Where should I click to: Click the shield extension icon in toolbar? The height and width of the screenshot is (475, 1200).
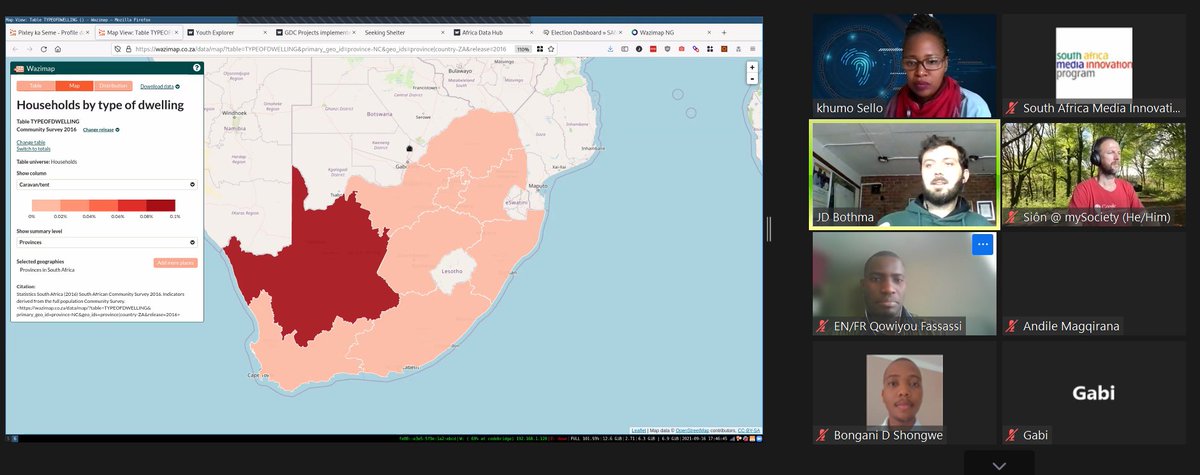667,48
